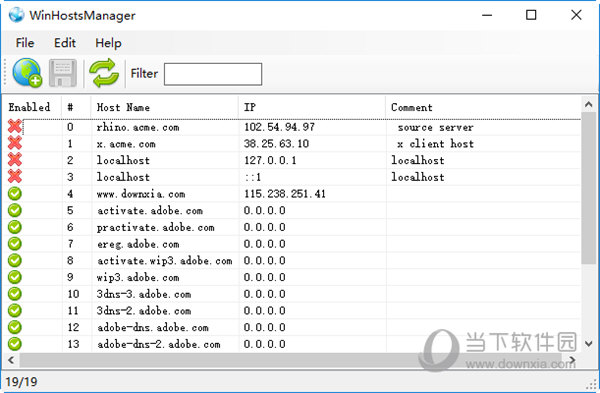Click the horizontal scrollbar left arrow
Image resolution: width=600 pixels, height=393 pixels.
click(x=11, y=360)
